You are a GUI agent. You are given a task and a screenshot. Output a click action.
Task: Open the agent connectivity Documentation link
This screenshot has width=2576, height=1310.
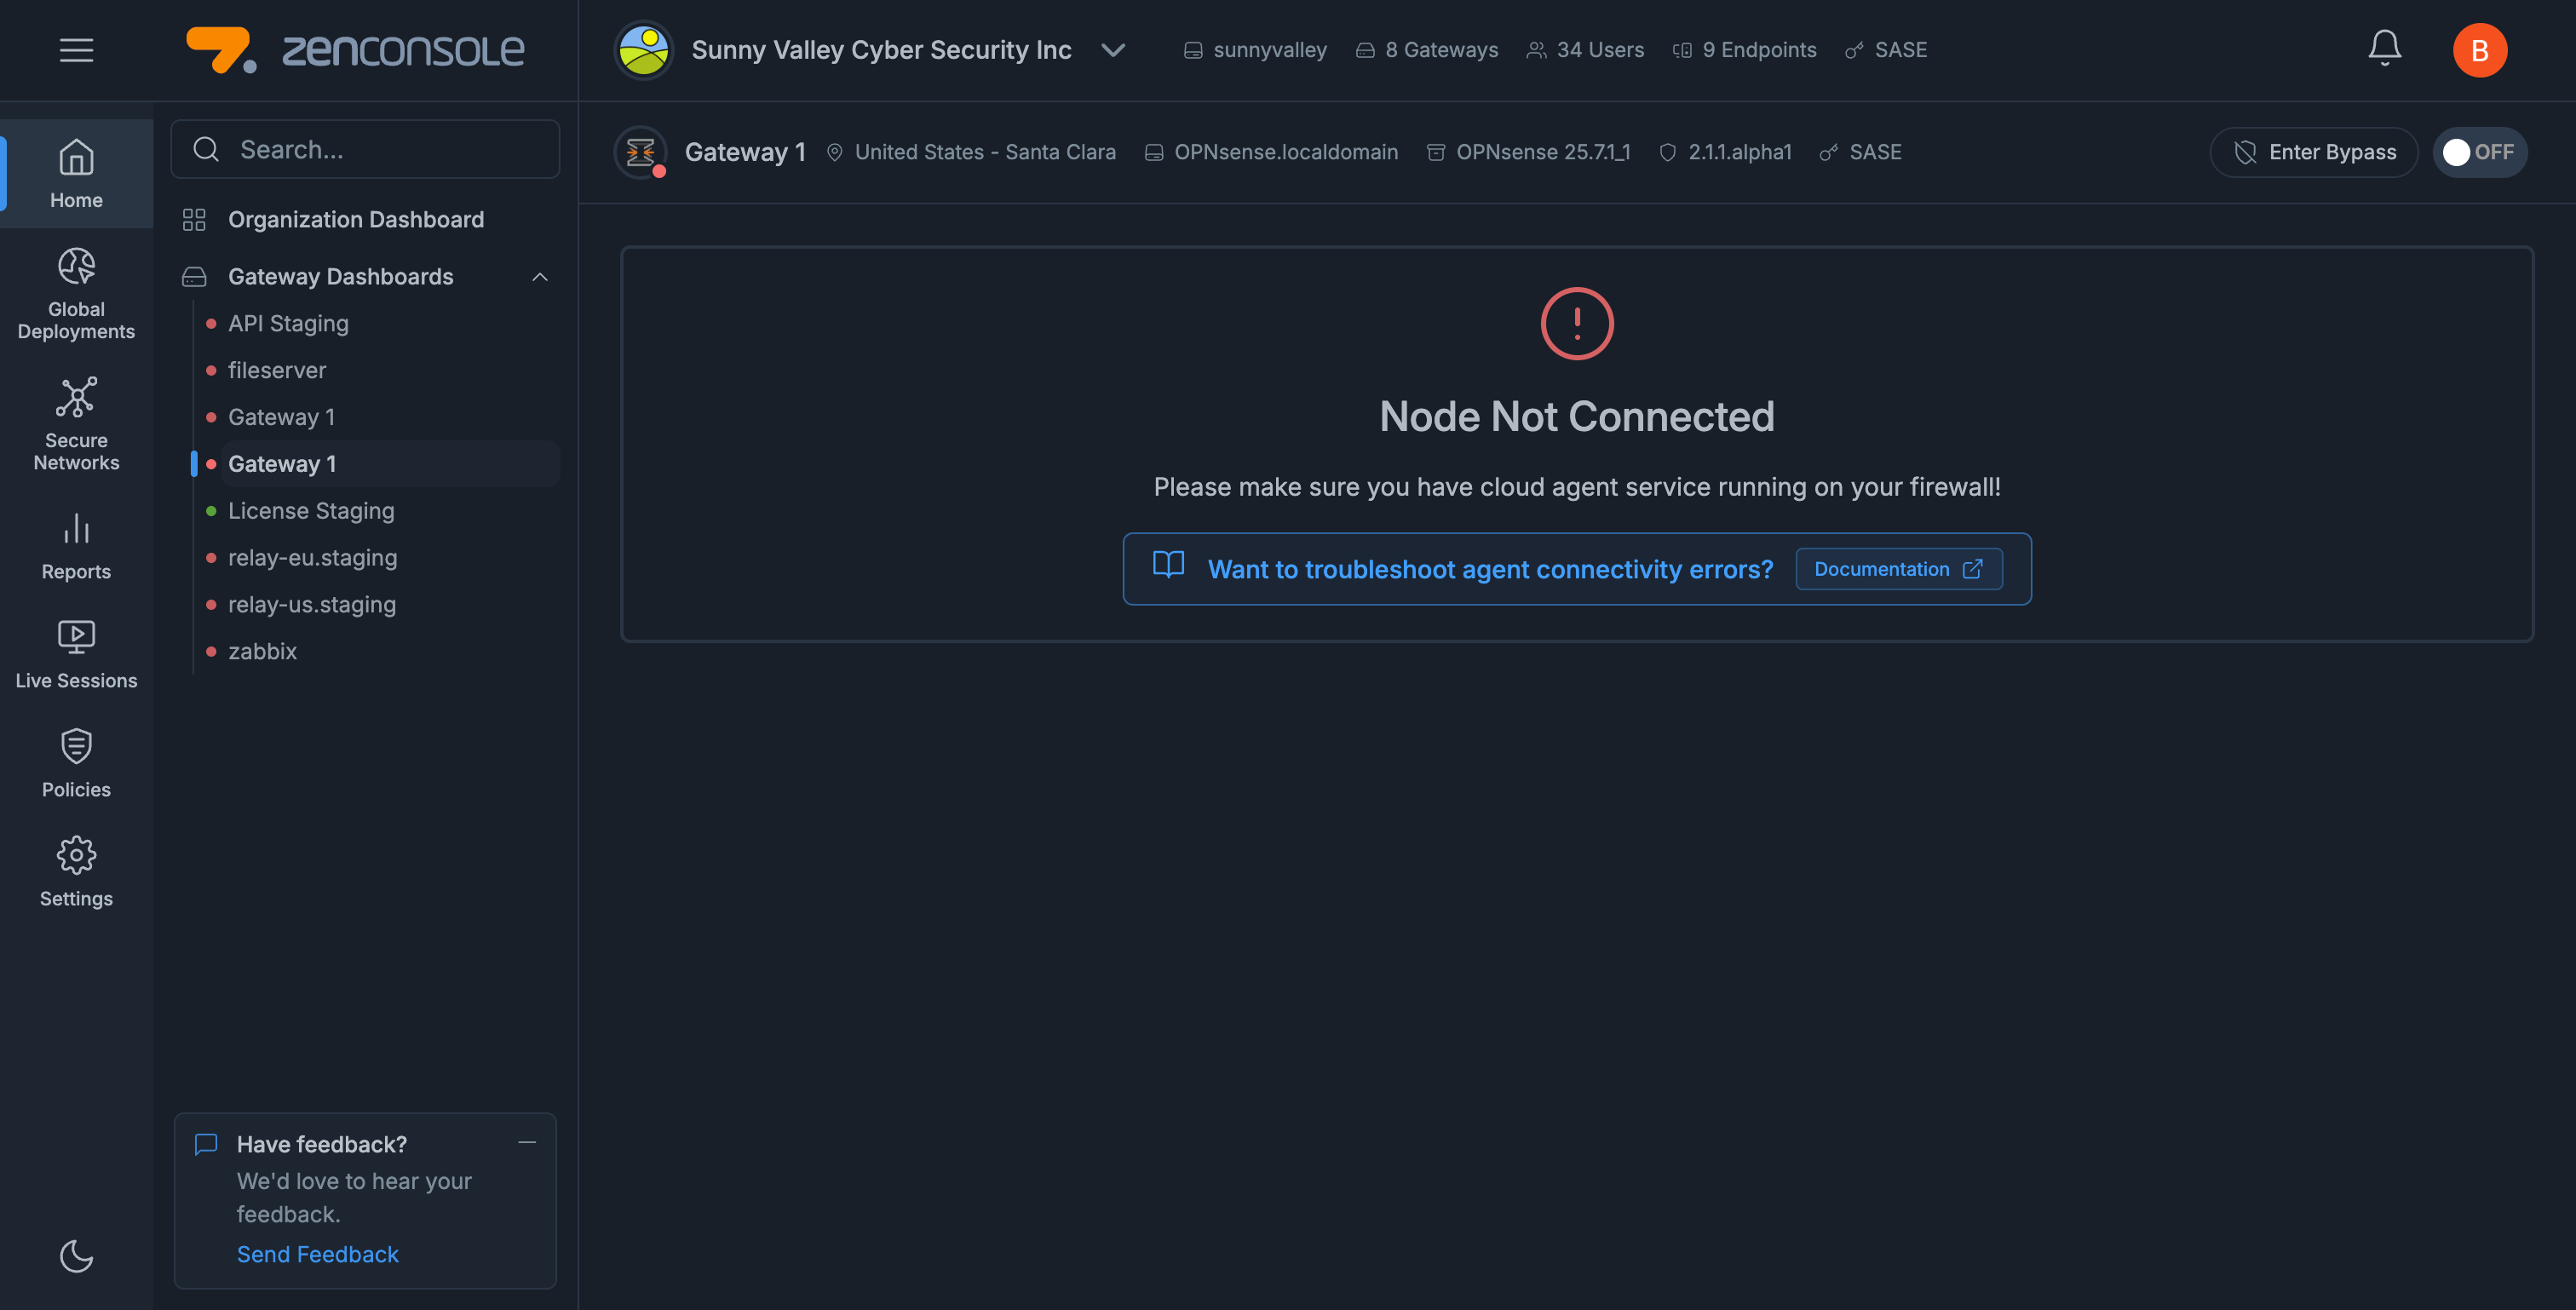(1898, 568)
